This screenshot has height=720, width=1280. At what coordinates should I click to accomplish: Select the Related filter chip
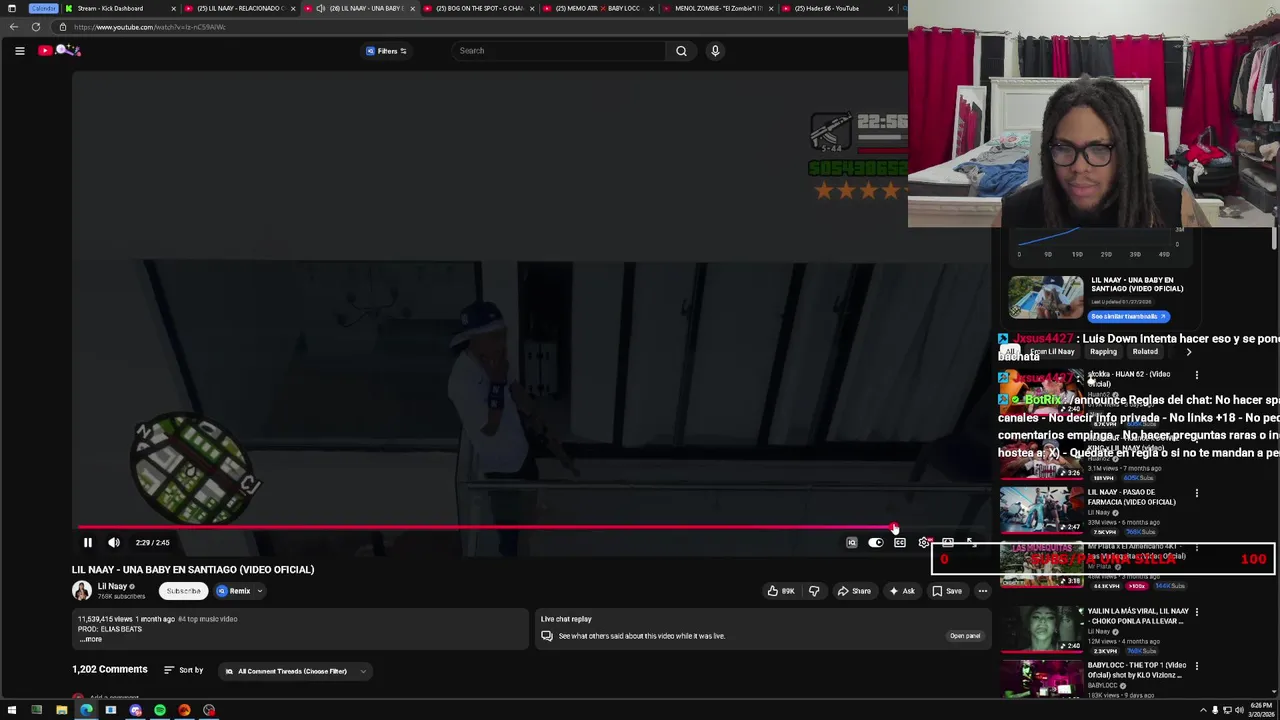coord(1145,352)
